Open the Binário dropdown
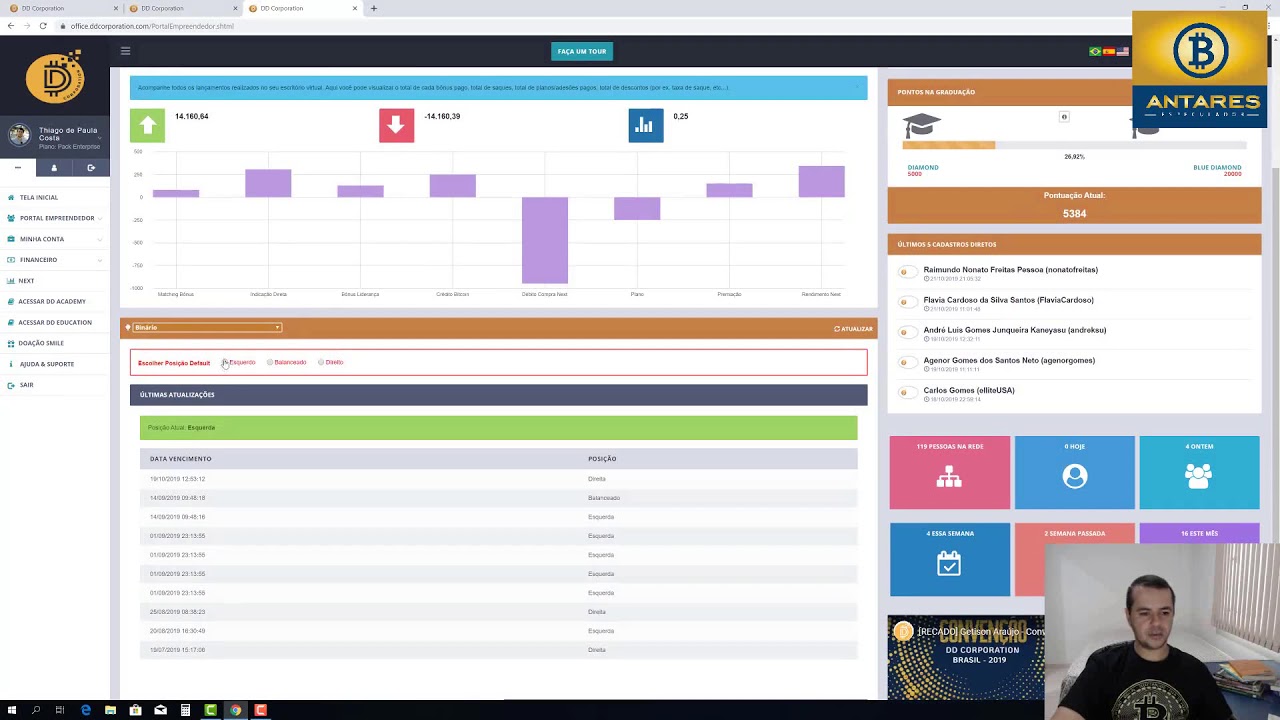The width and height of the screenshot is (1280, 720). pos(207,328)
